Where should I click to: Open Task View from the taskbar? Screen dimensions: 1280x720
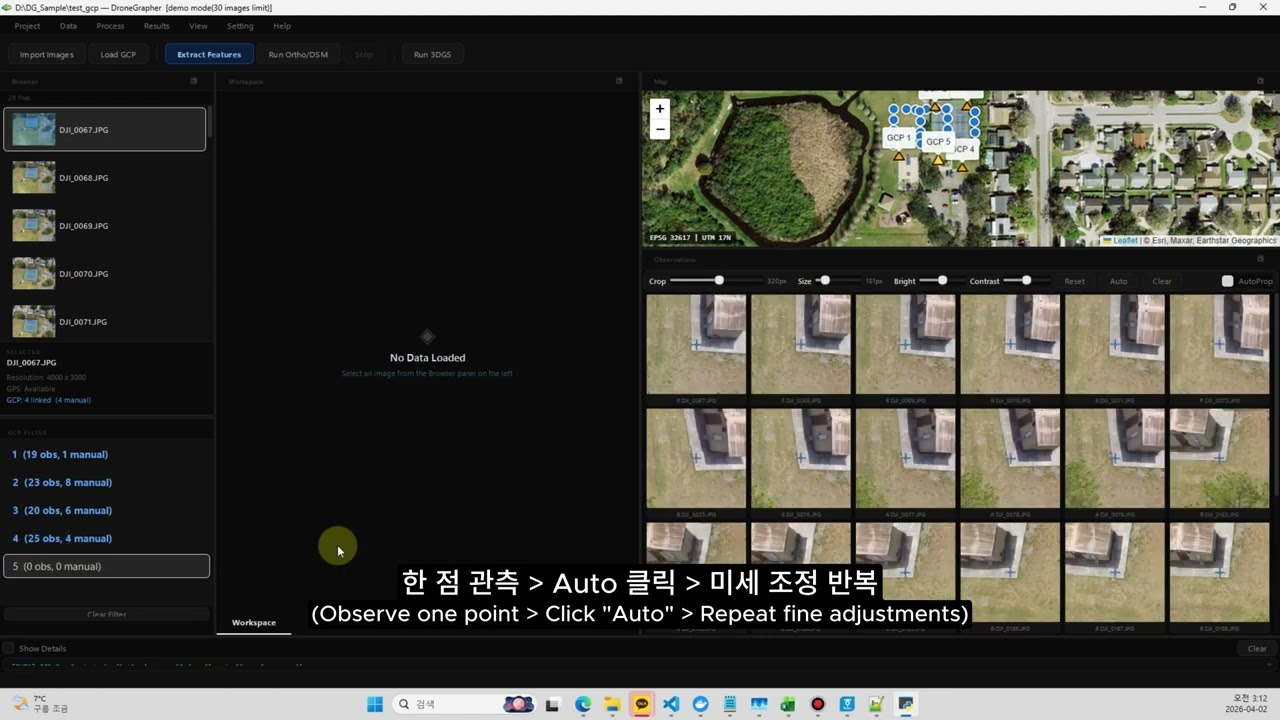click(x=552, y=704)
